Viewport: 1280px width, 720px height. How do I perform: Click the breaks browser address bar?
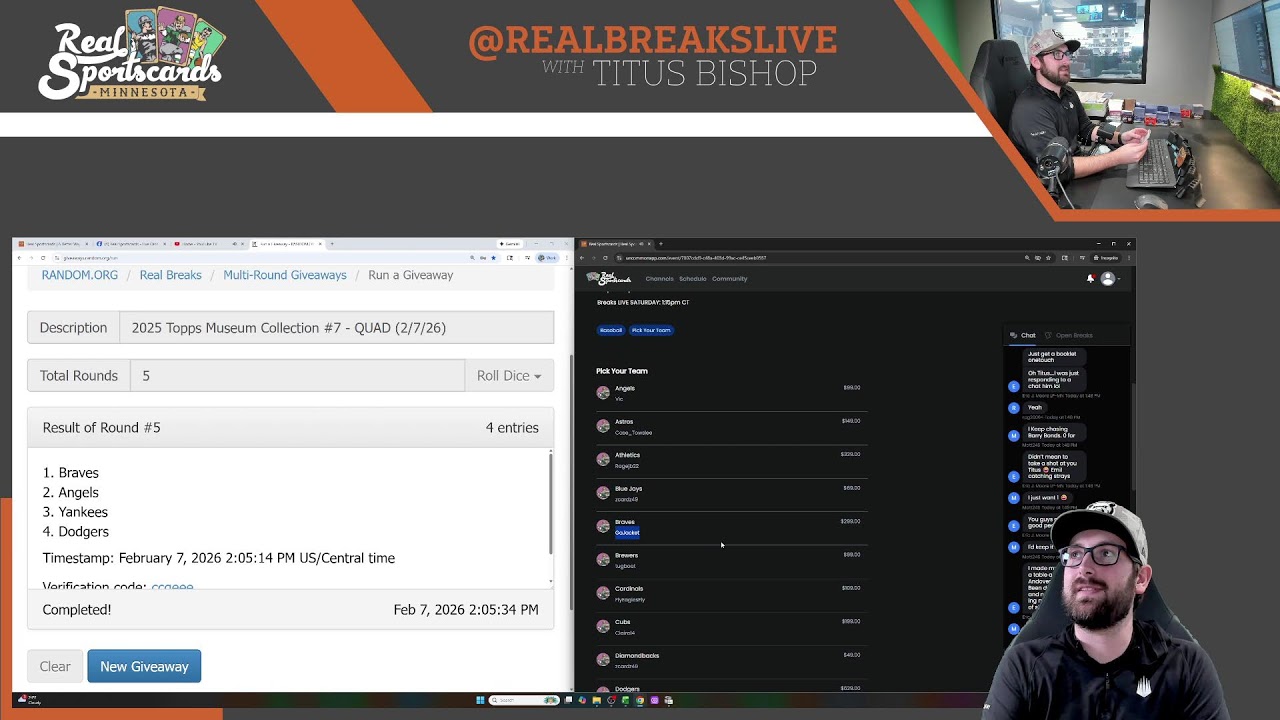click(834, 258)
